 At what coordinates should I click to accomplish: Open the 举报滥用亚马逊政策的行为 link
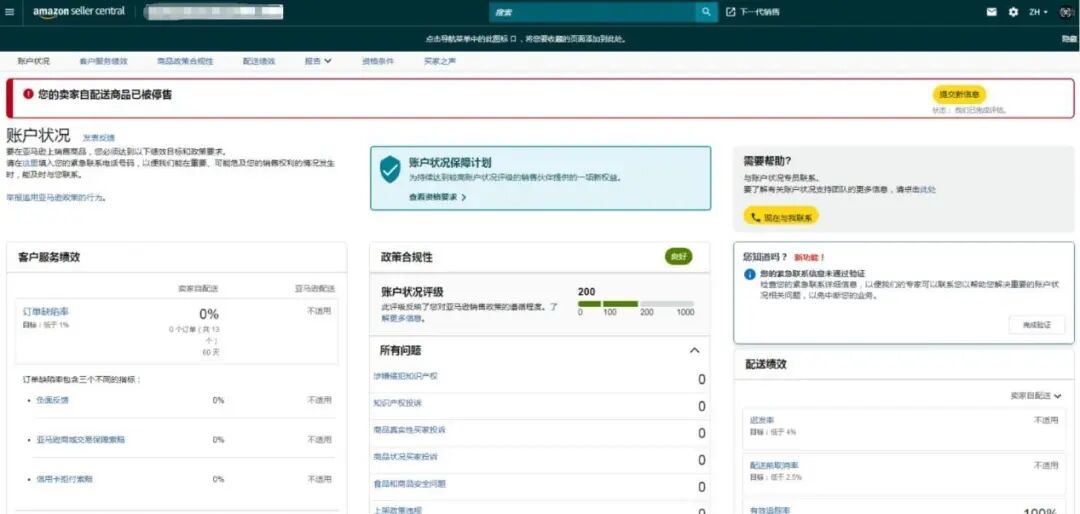pos(56,198)
